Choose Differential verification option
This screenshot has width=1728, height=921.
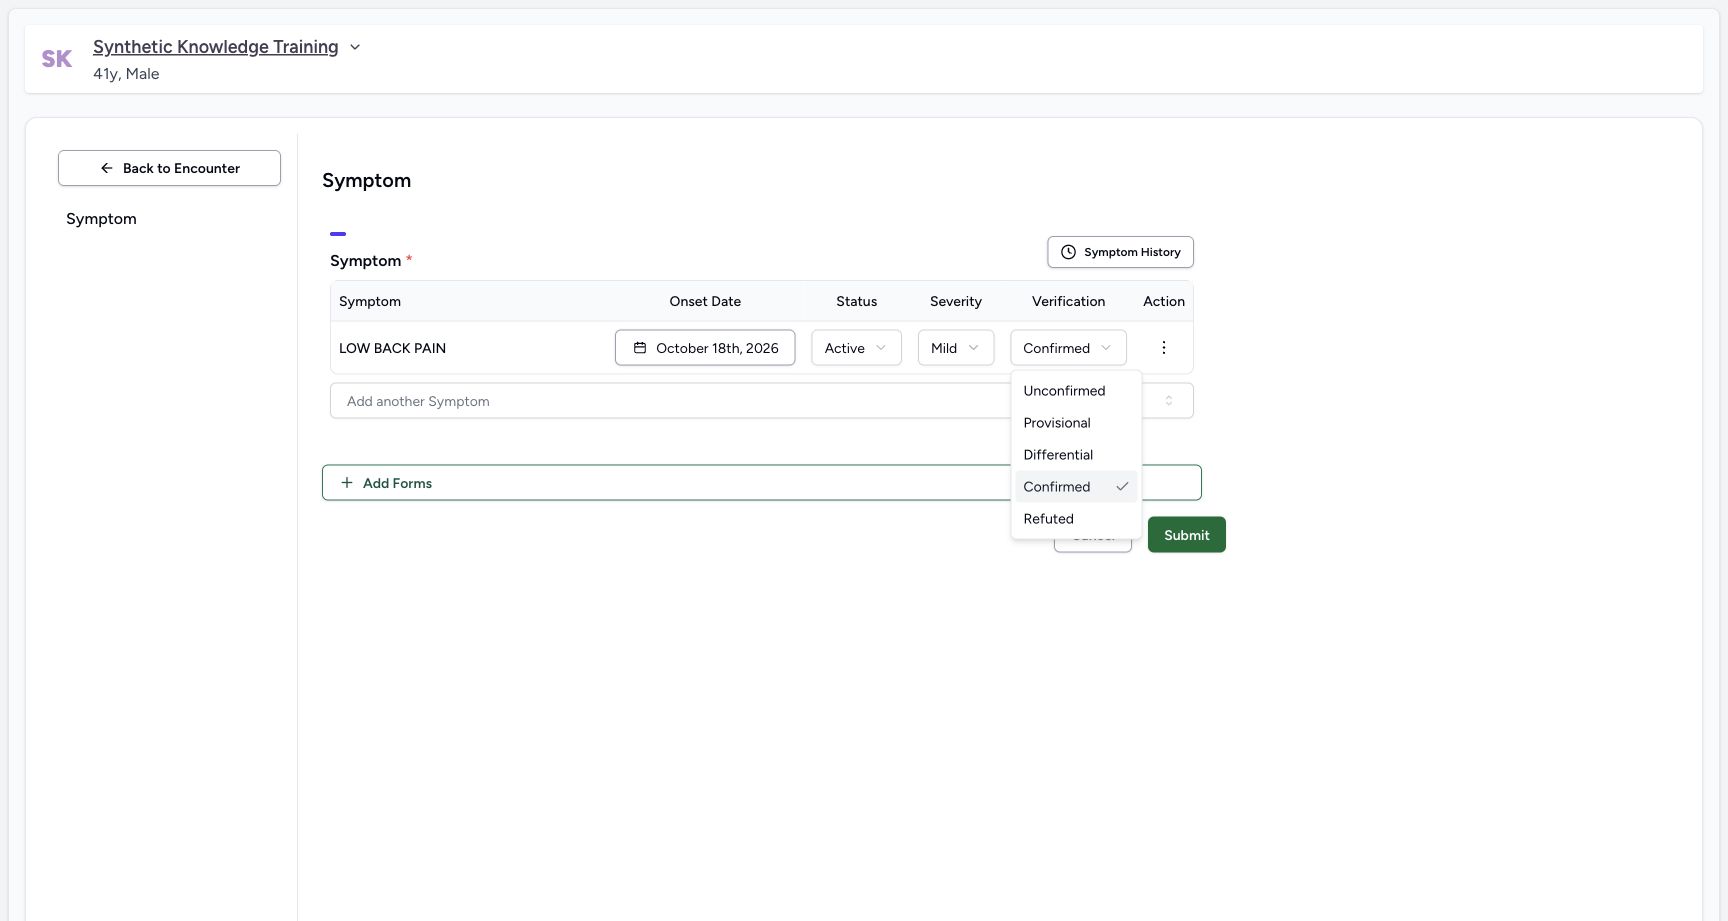coord(1076,455)
